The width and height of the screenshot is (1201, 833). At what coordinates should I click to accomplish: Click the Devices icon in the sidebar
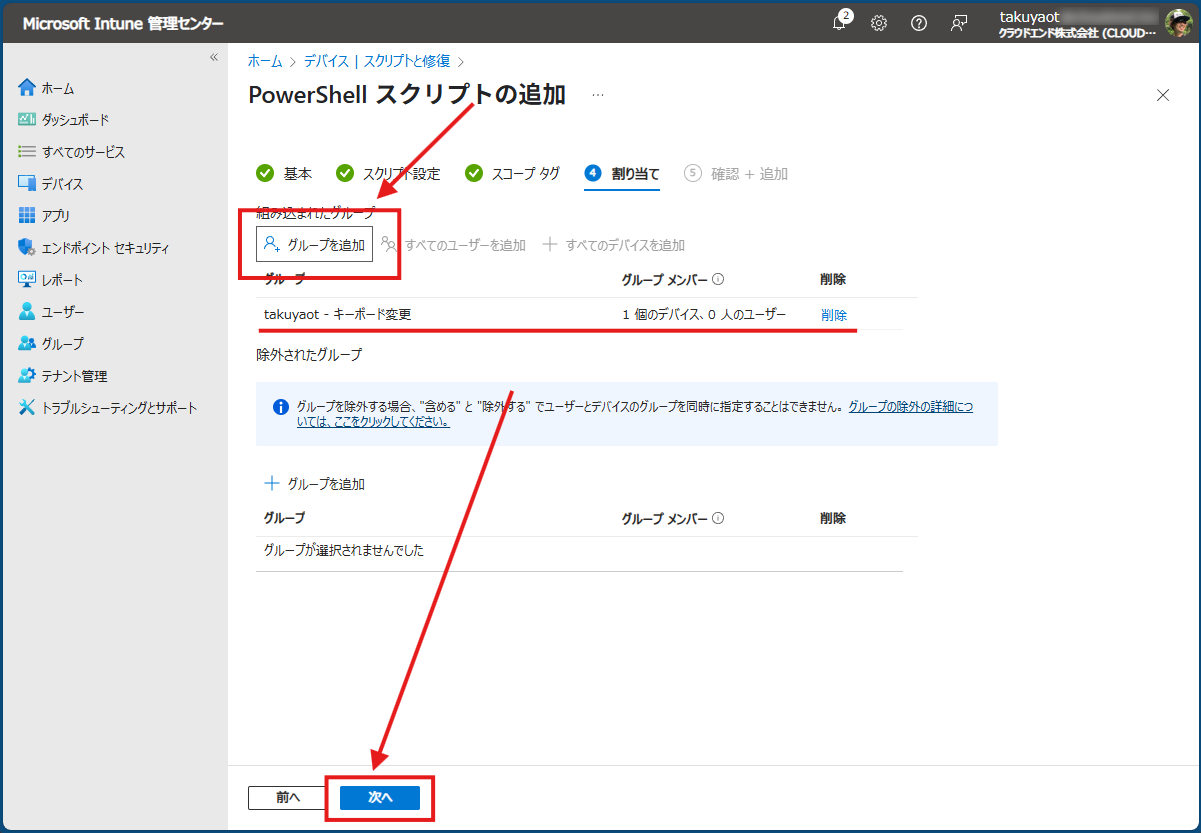click(x=27, y=184)
